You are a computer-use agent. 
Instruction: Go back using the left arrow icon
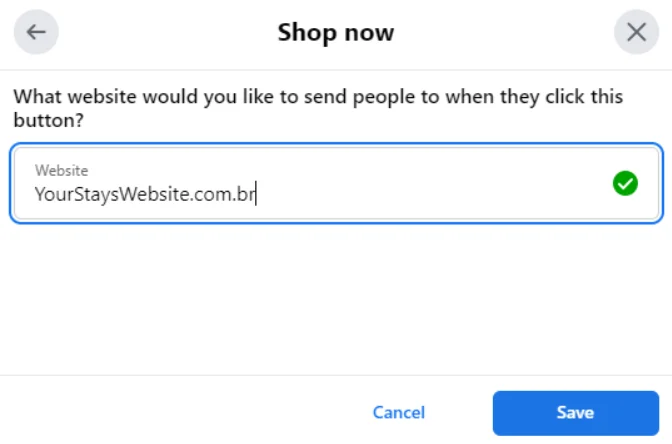(x=36, y=32)
